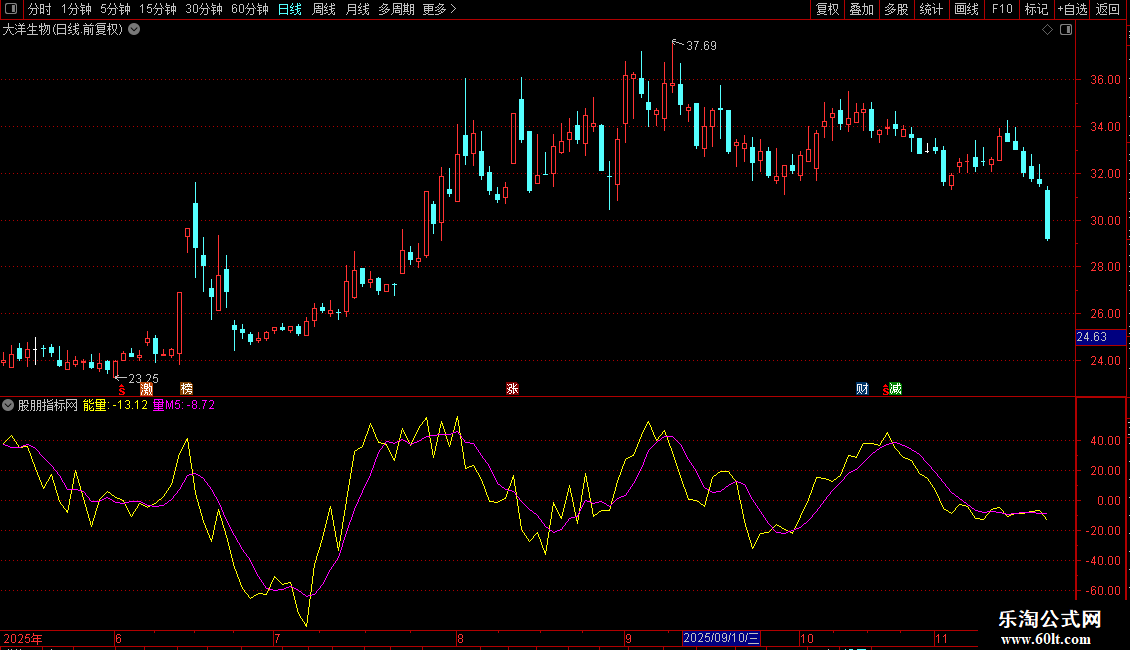Screen dimensions: 1130x650
Task: Click the 30.00 price axis label
Action: click(x=1105, y=221)
